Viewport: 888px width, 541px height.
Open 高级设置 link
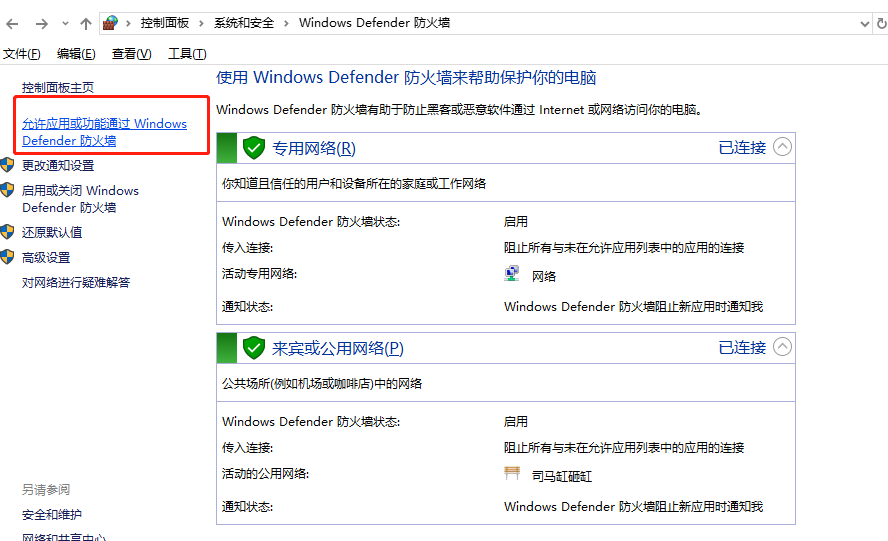(x=46, y=258)
